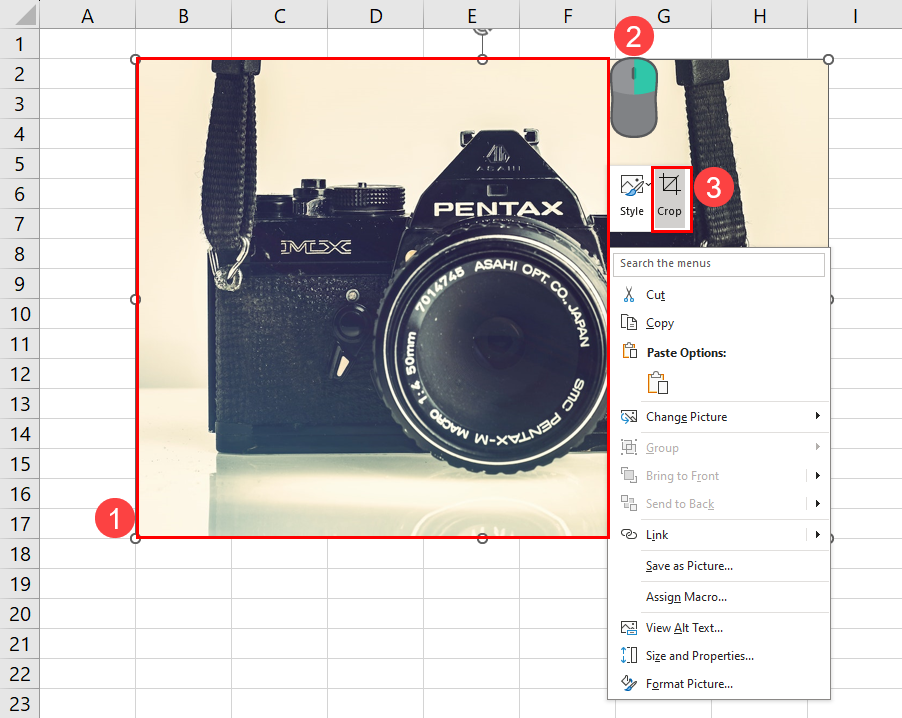902x718 pixels.
Task: Choose Copy from the context menu
Action: point(719,323)
